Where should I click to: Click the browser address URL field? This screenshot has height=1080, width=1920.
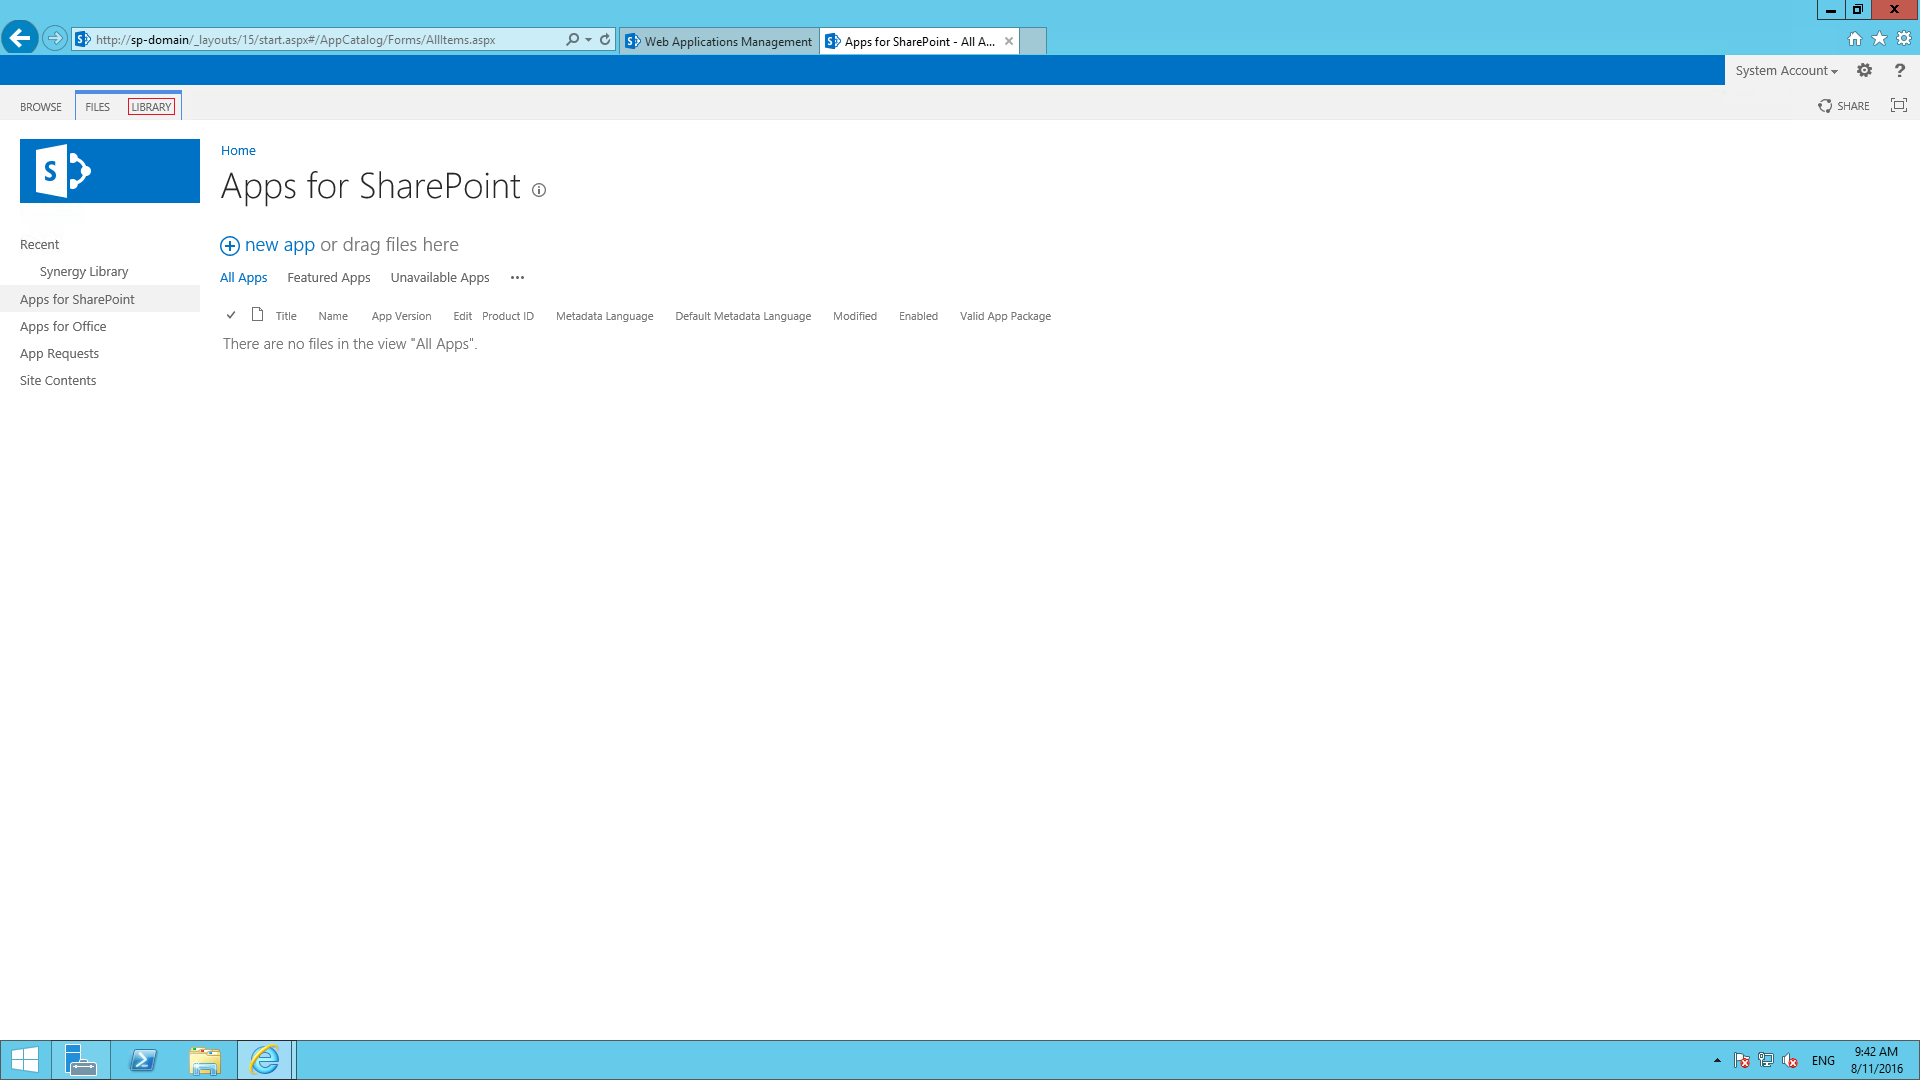click(x=325, y=40)
